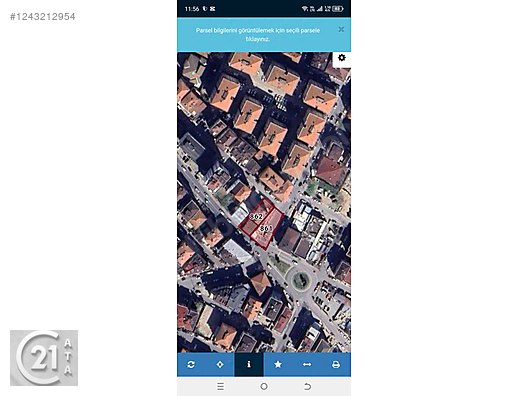Tap the roundabout on the satellite map
This screenshot has width=528, height=396.
coord(301,279)
